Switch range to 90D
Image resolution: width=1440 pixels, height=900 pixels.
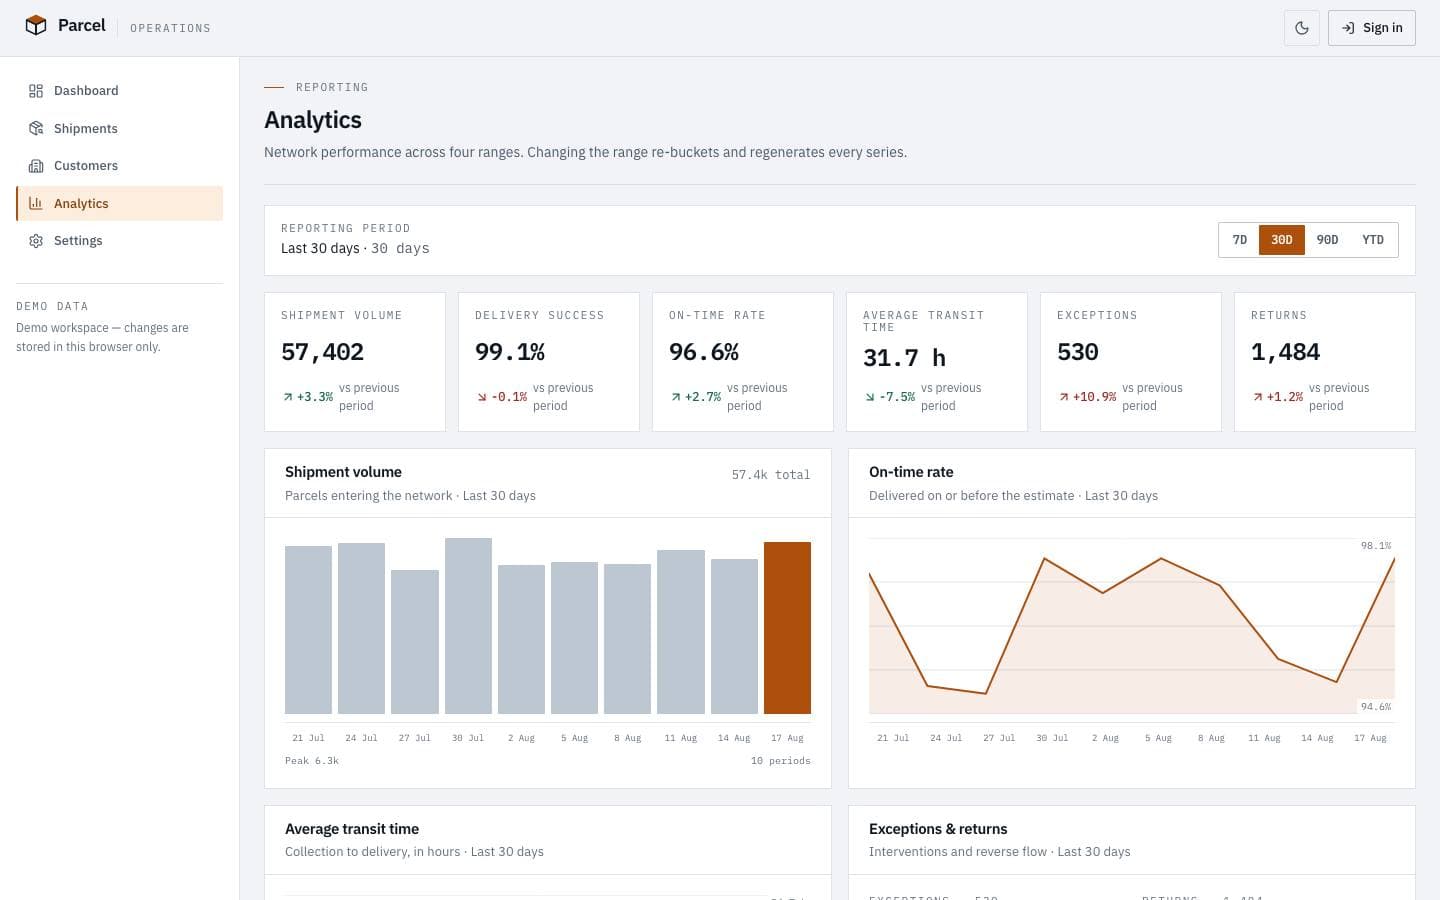tap(1327, 240)
